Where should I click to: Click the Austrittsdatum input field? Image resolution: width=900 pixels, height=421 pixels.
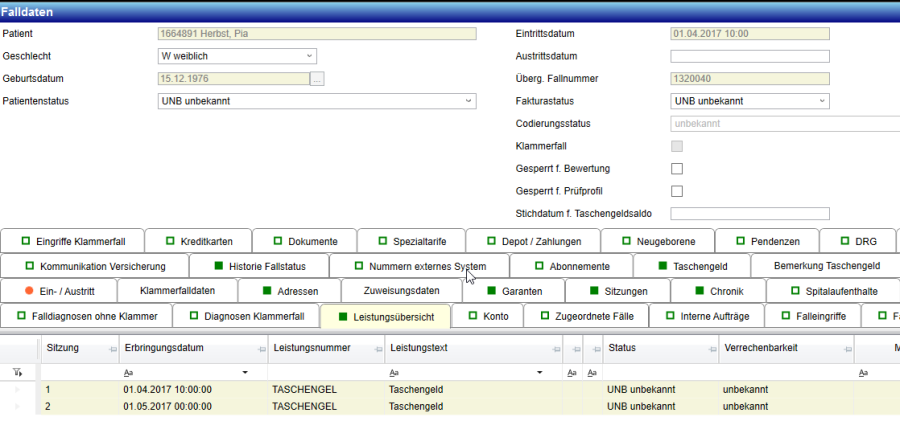[749, 56]
